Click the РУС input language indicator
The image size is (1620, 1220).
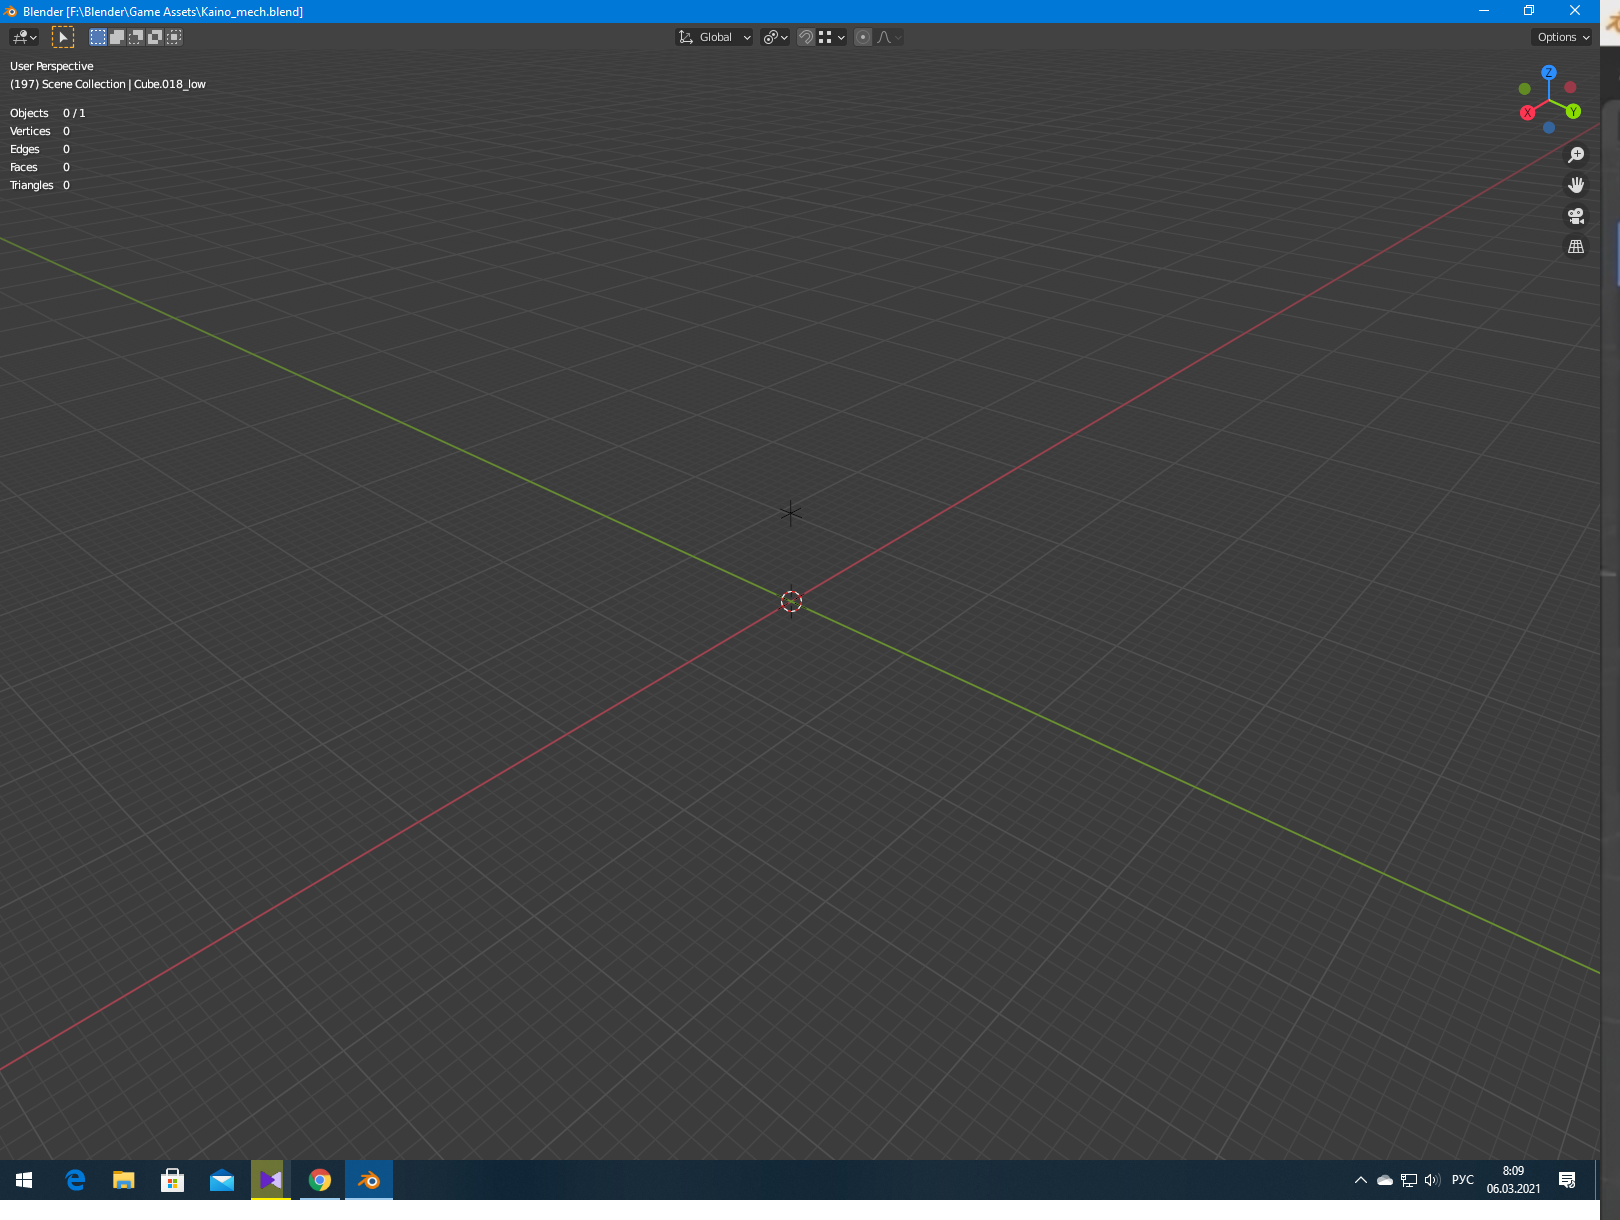tap(1463, 1180)
